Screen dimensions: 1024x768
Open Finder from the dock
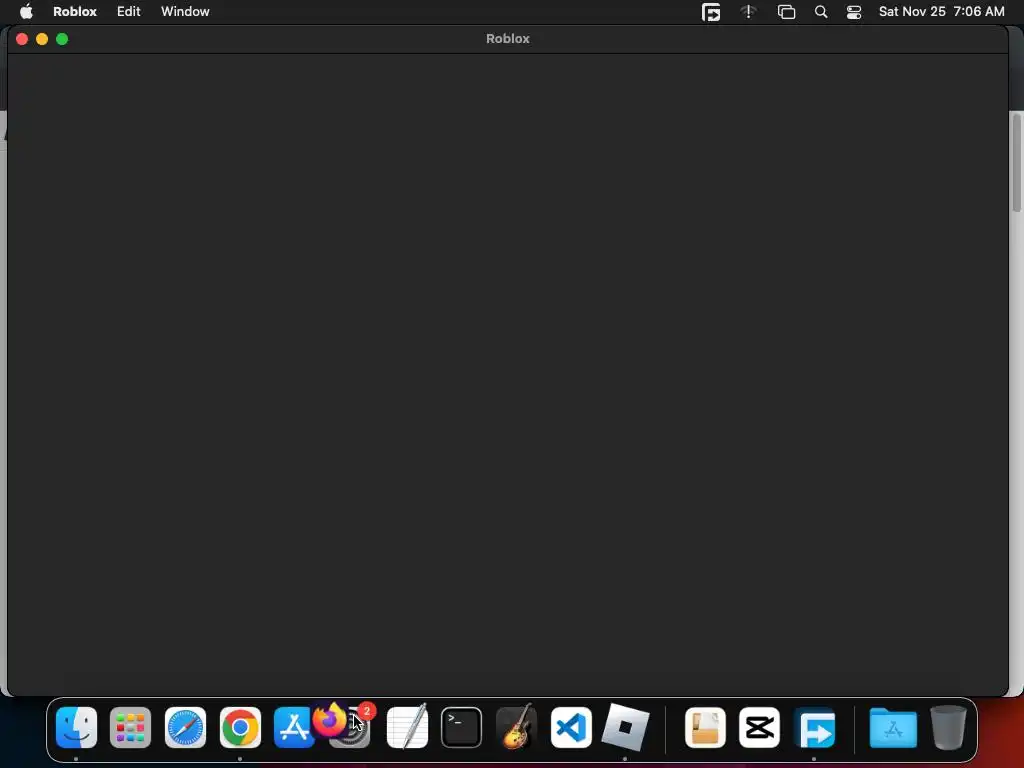point(76,728)
